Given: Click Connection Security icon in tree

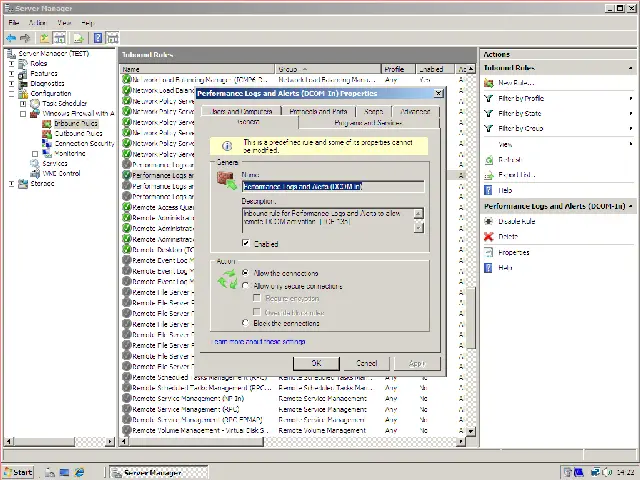Looking at the screenshot, I should click(47, 143).
